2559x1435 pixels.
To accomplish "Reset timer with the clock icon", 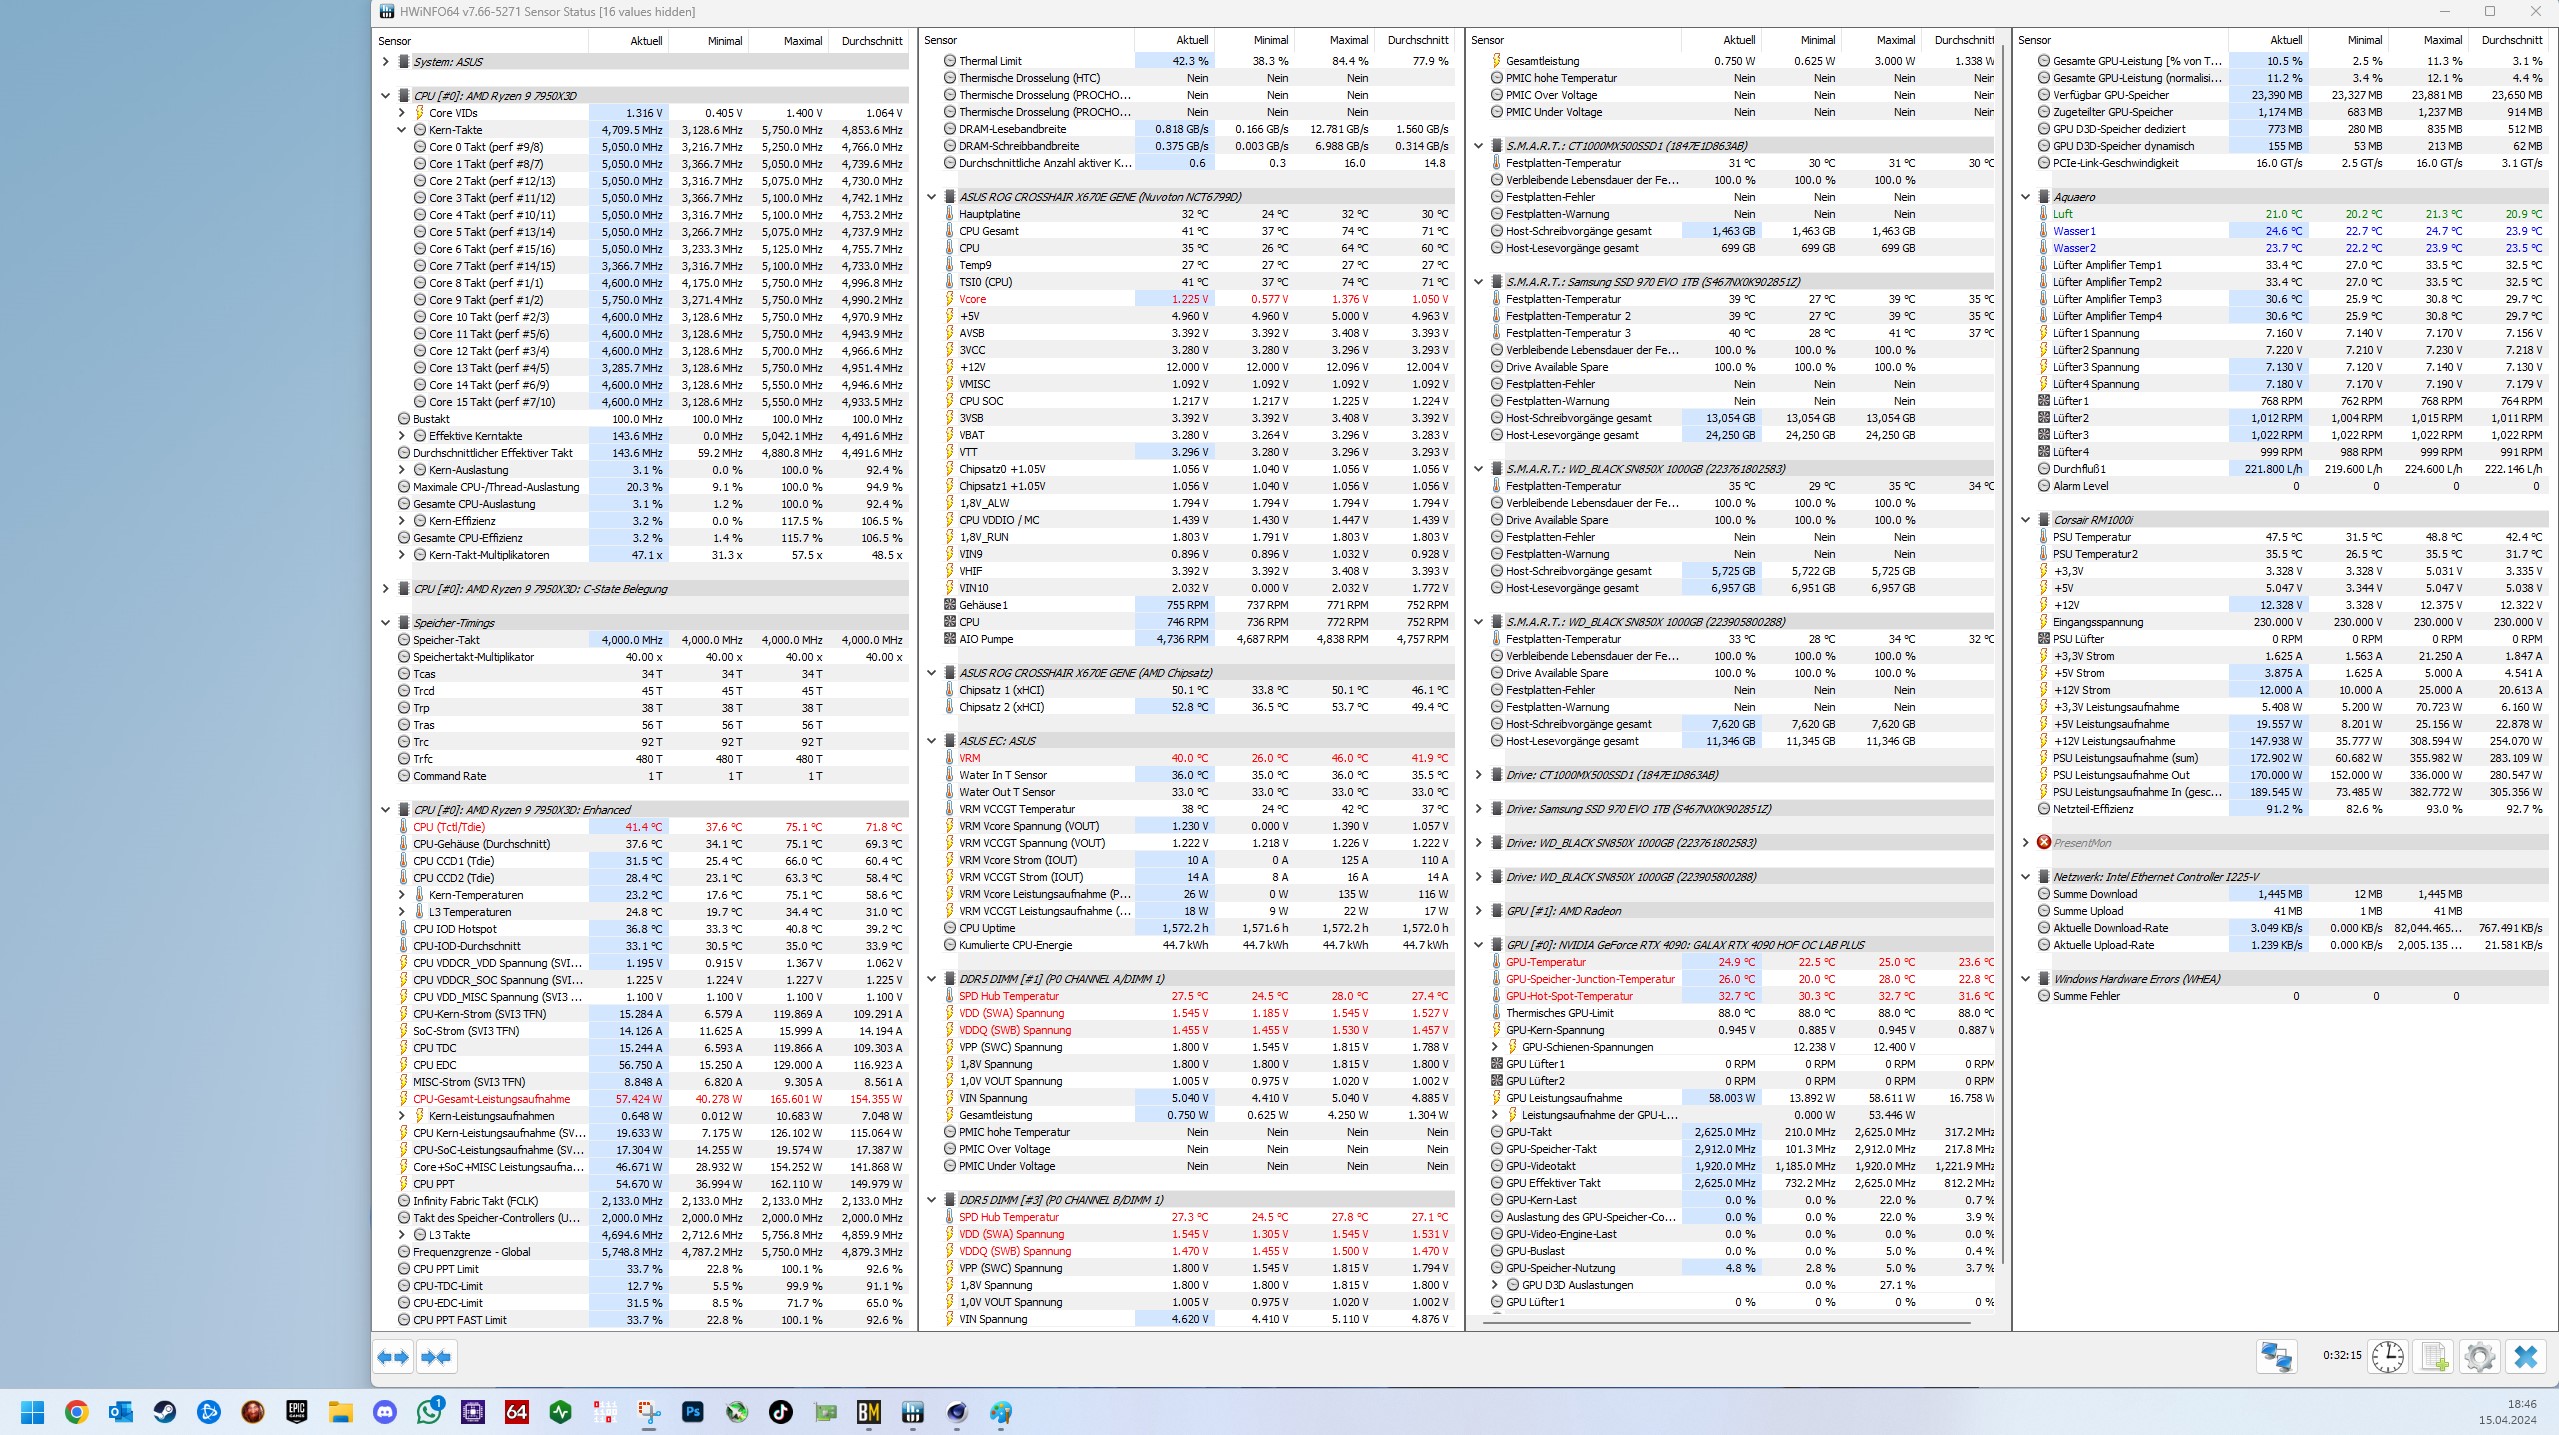I will [x=2387, y=1357].
